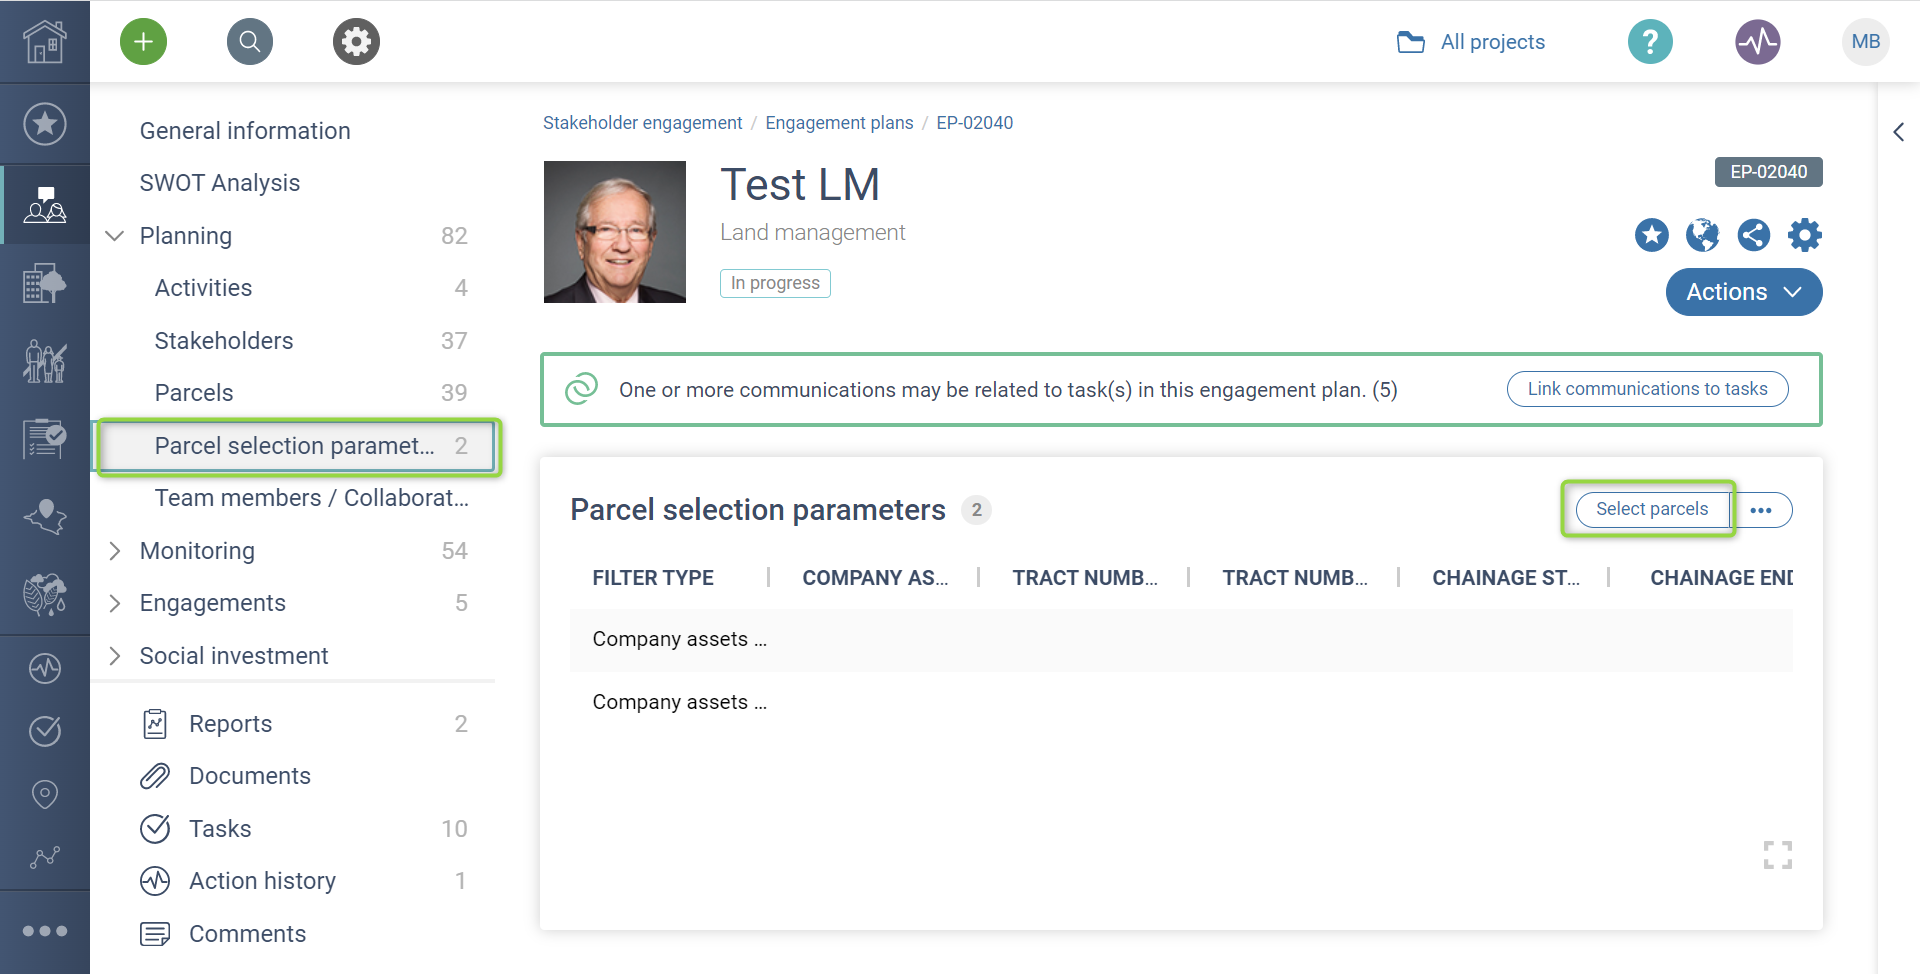The image size is (1920, 974).
Task: Toggle fullscreen view of parameters panel
Action: pyautogui.click(x=1777, y=855)
